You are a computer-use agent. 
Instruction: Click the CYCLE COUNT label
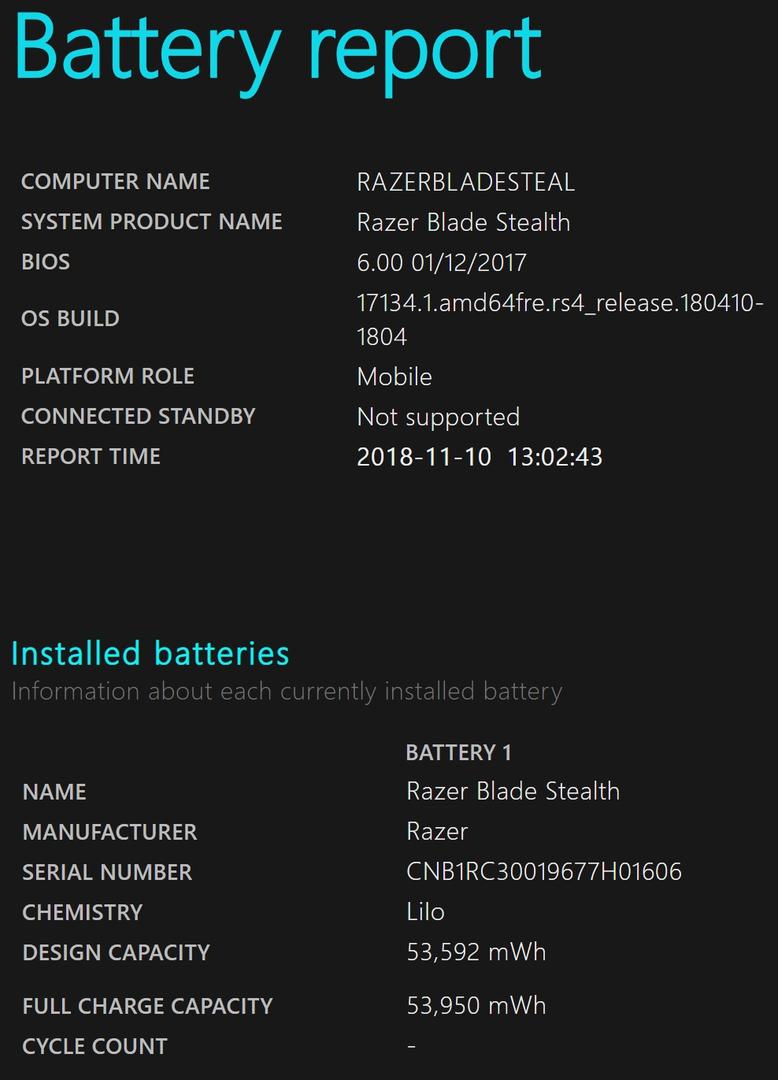[x=95, y=1046]
